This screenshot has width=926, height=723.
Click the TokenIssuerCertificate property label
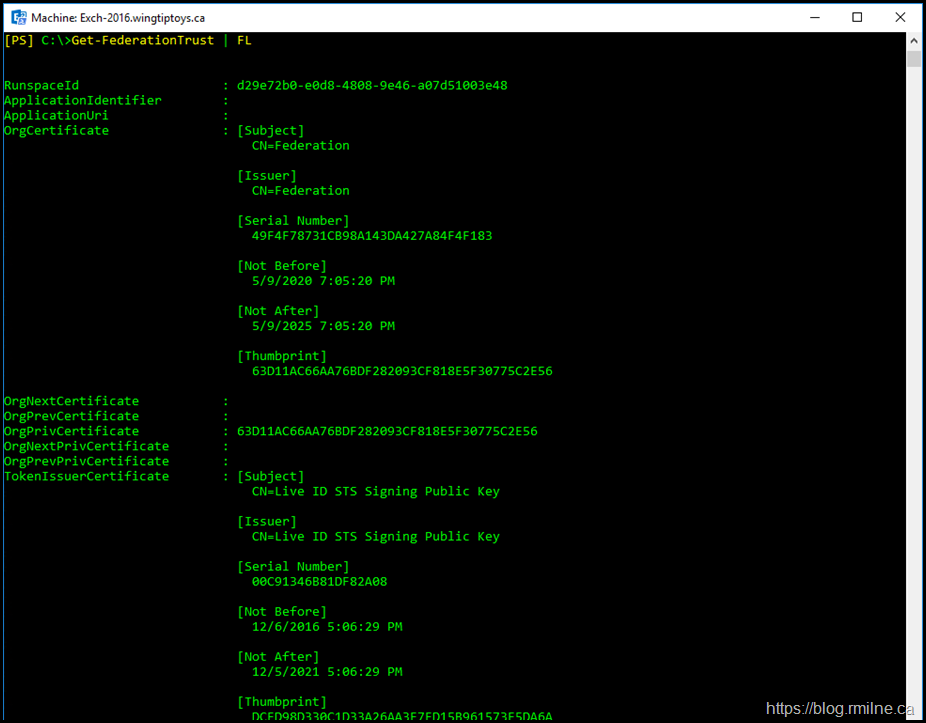(x=86, y=476)
